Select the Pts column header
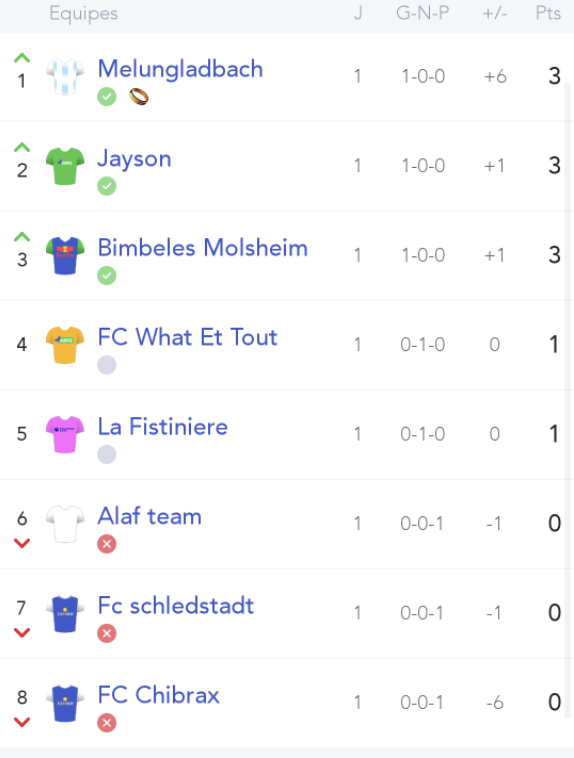 548,13
